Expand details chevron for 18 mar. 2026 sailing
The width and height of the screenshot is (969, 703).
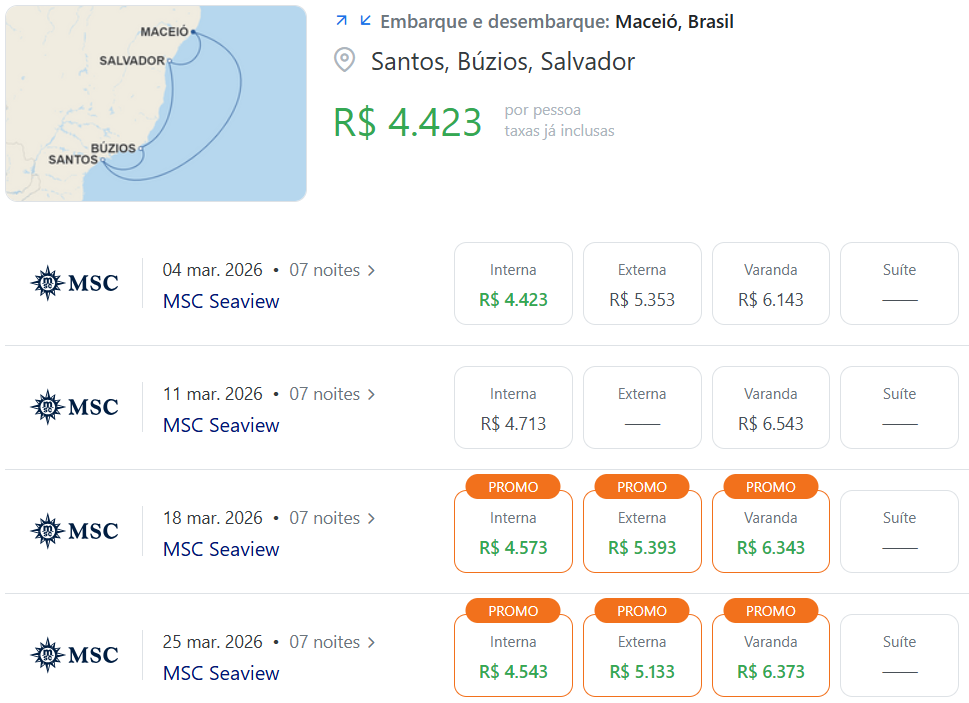click(371, 518)
